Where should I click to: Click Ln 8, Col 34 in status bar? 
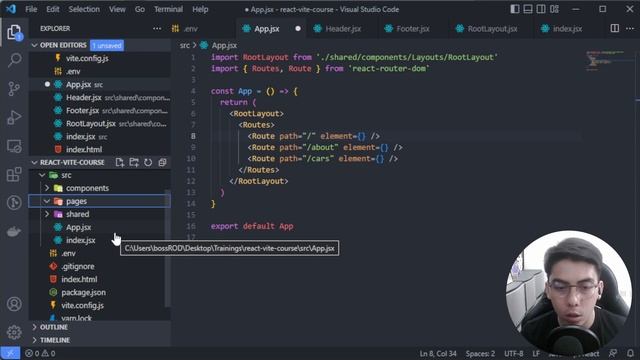(x=438, y=353)
